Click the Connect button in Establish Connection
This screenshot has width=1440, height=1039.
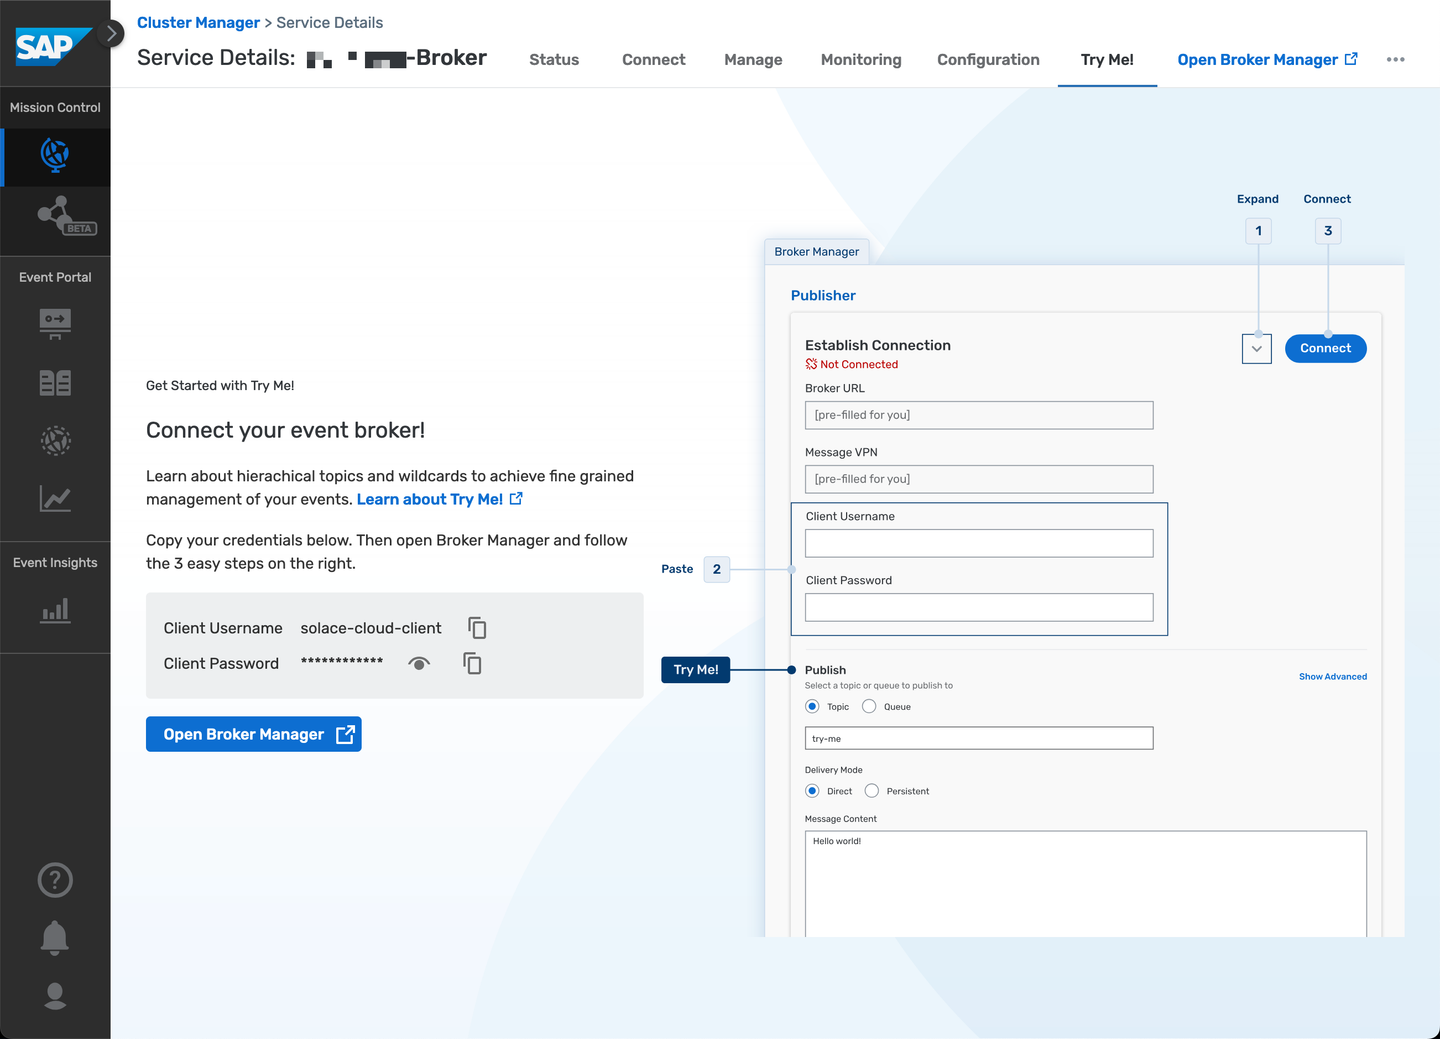click(1325, 348)
